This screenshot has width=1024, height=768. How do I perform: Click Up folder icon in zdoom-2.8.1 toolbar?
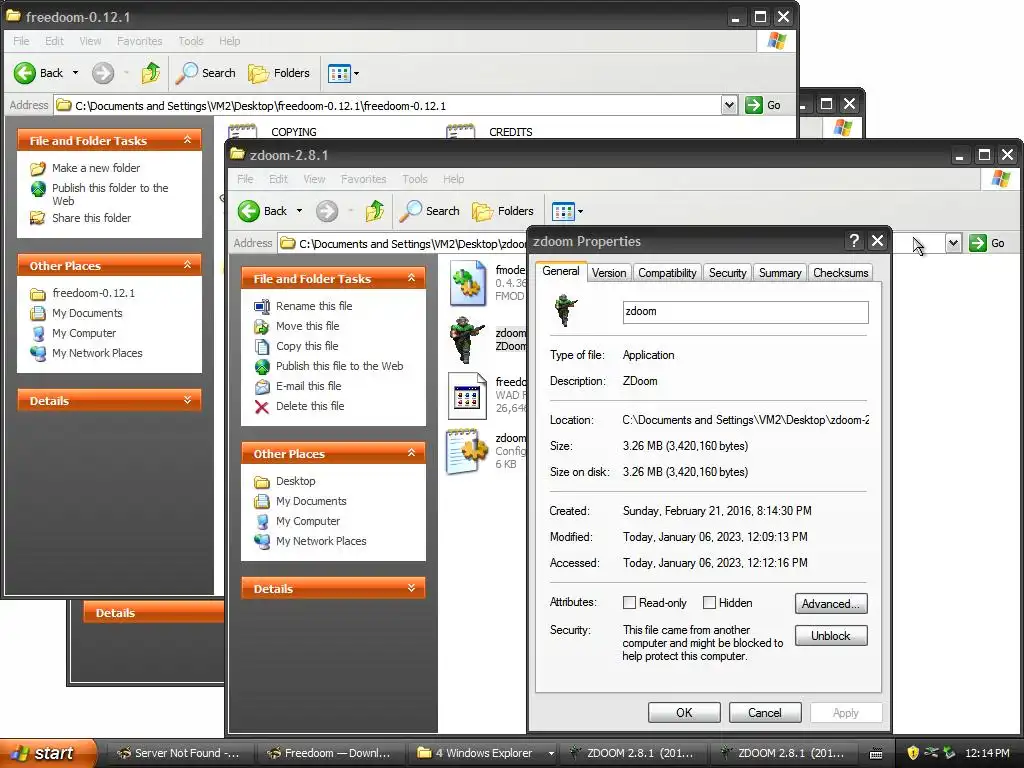[x=375, y=211]
